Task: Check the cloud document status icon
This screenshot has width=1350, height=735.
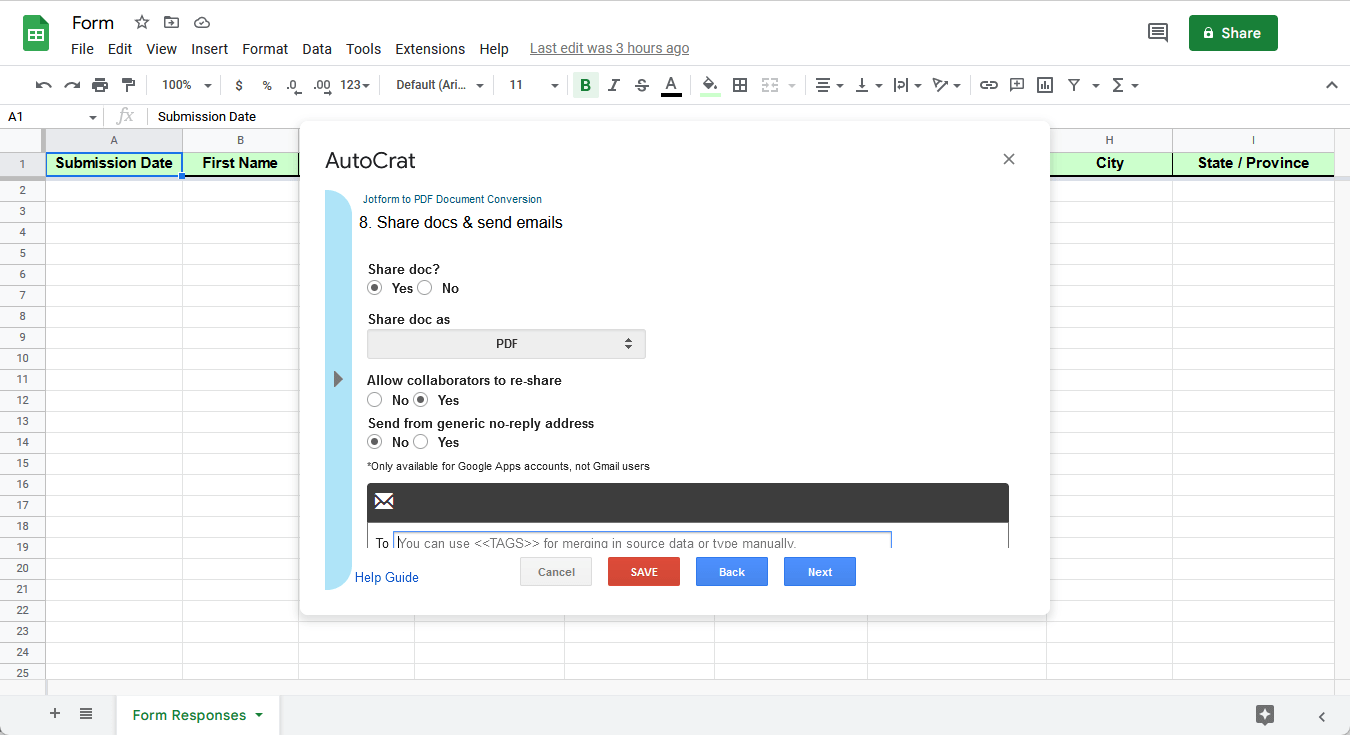Action: pos(202,22)
